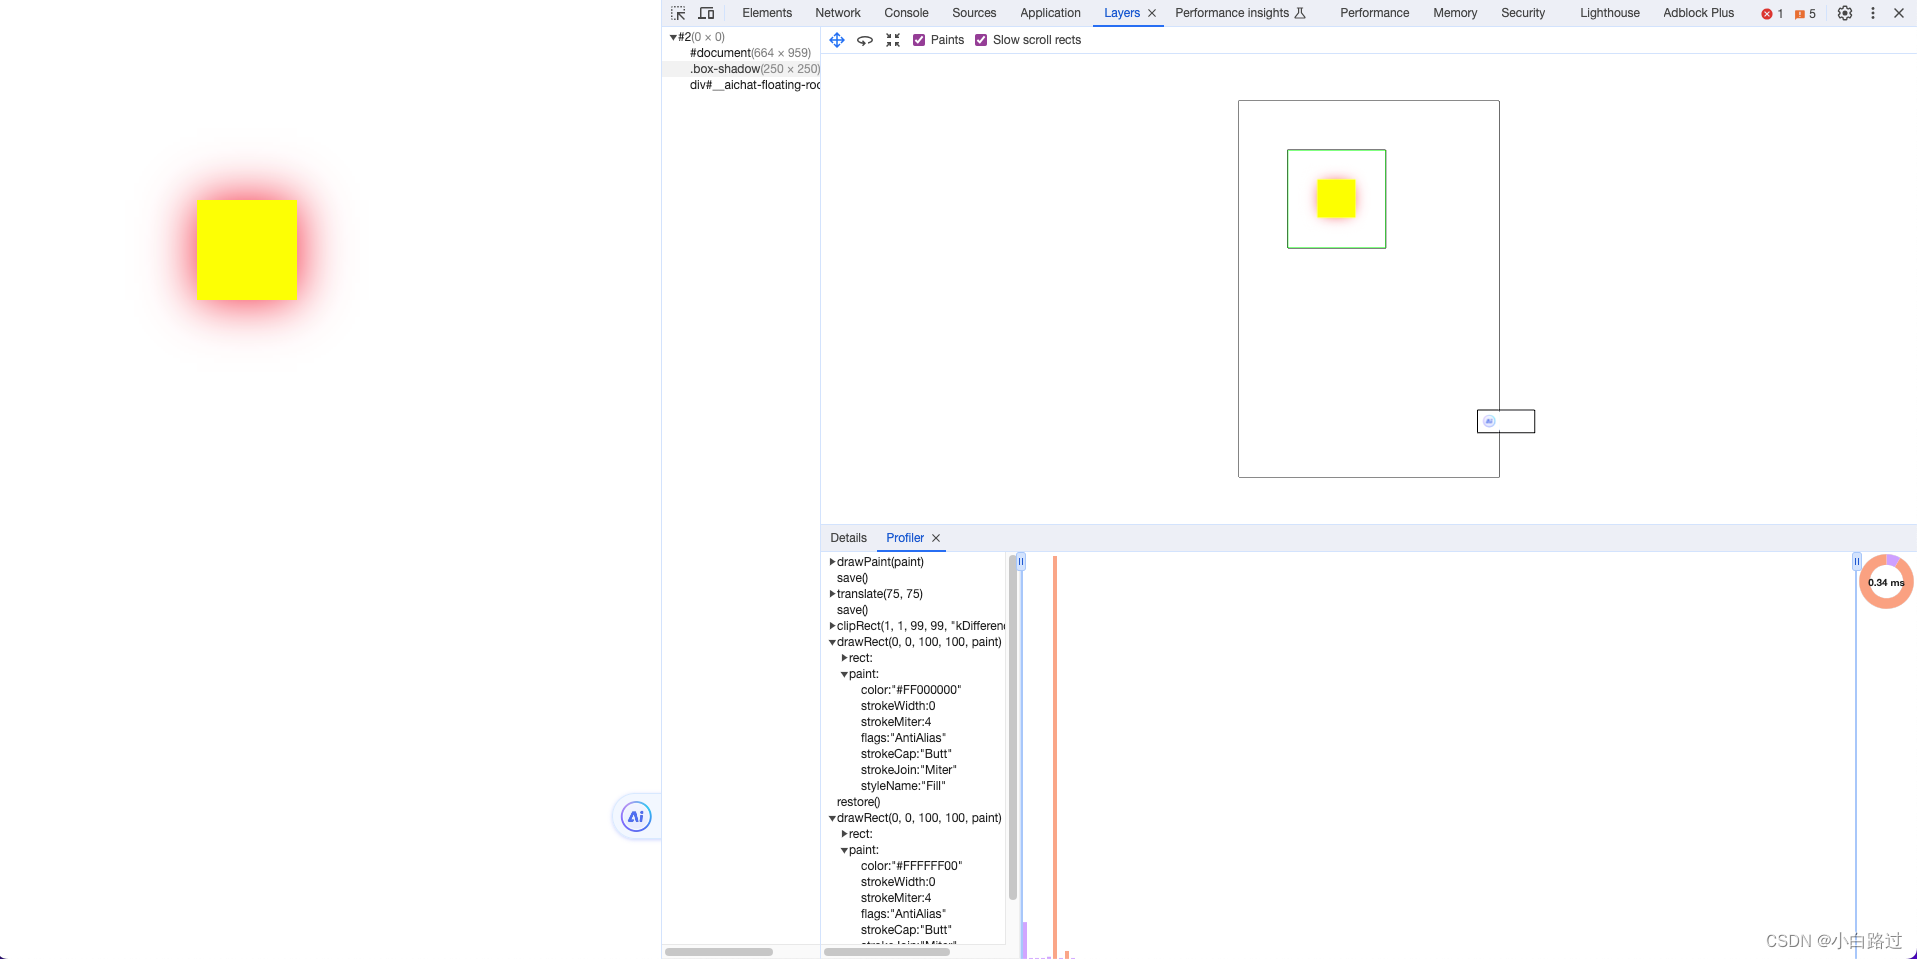The image size is (1917, 959).
Task: Open the DevTools more options menu
Action: coord(1873,13)
